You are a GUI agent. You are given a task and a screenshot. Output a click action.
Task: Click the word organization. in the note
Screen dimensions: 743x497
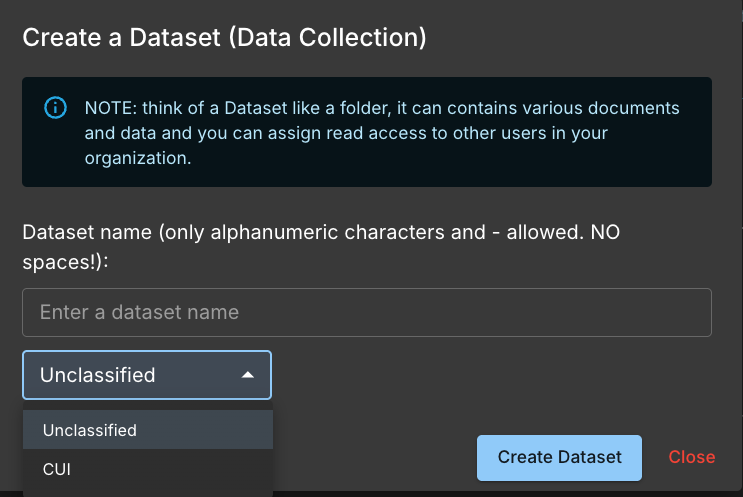tap(138, 158)
